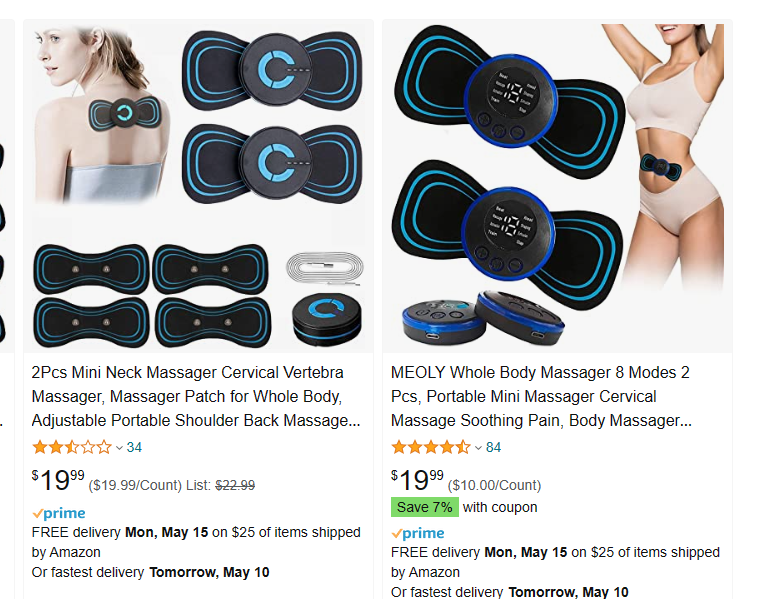The width and height of the screenshot is (757, 599).
Task: Open the MEOLY Whole Body Massager product image
Action: pyautogui.click(x=558, y=187)
